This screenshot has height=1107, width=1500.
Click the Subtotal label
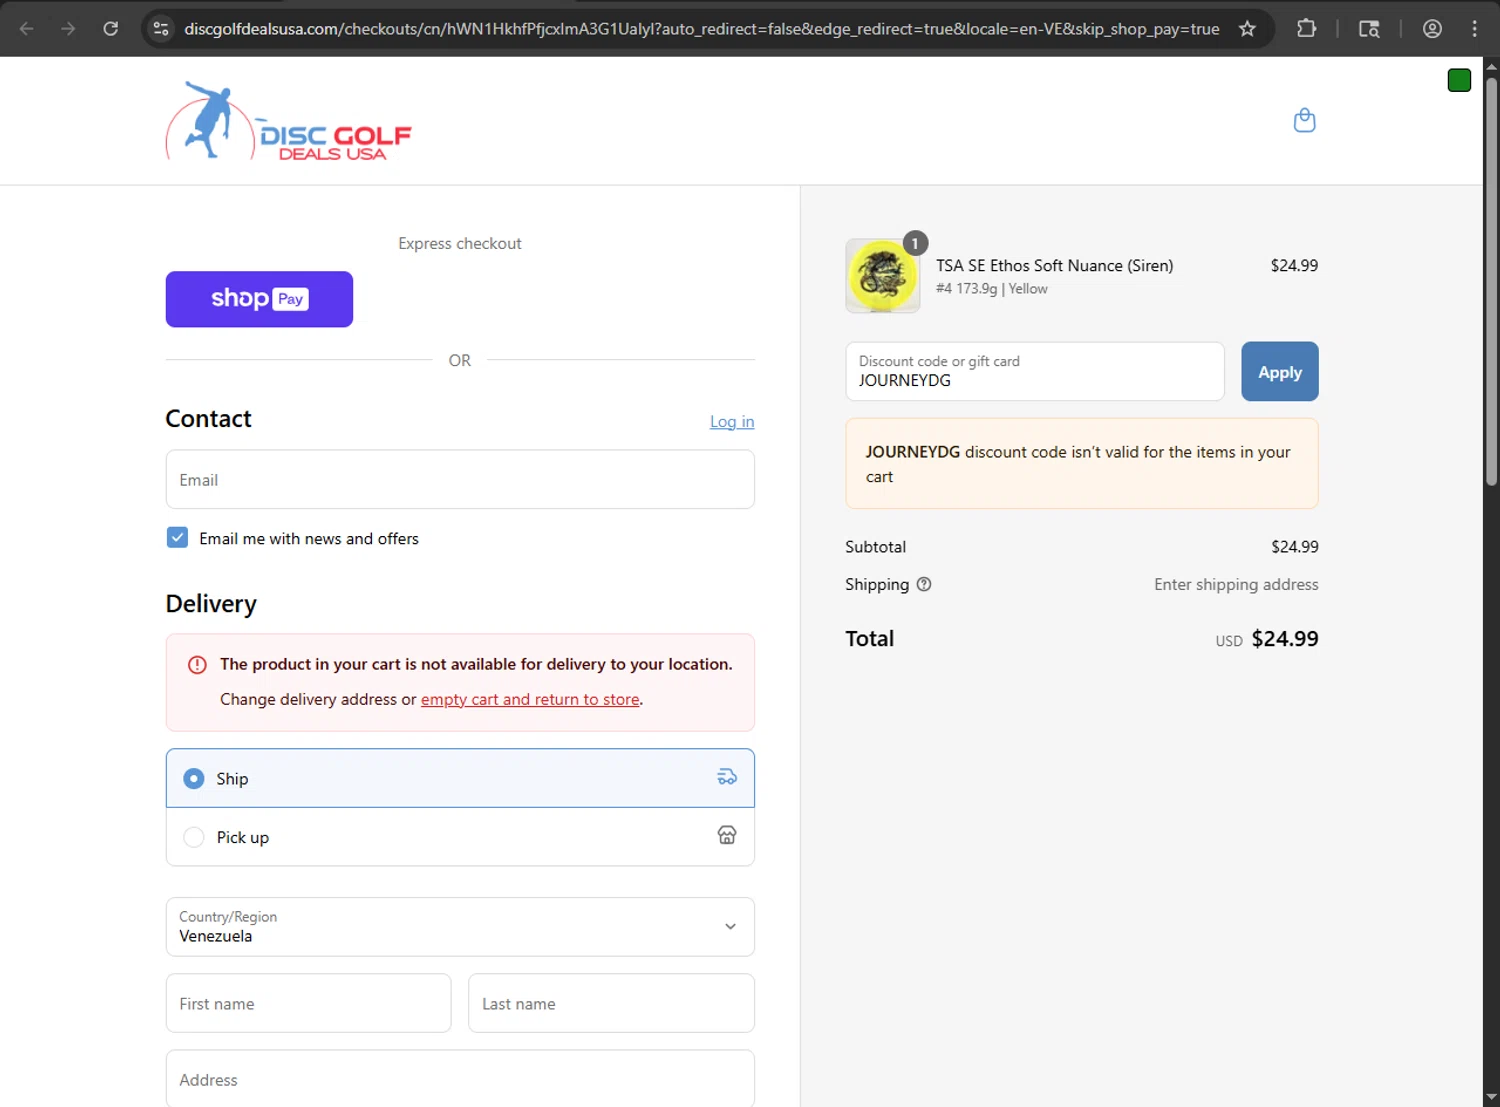pos(875,547)
